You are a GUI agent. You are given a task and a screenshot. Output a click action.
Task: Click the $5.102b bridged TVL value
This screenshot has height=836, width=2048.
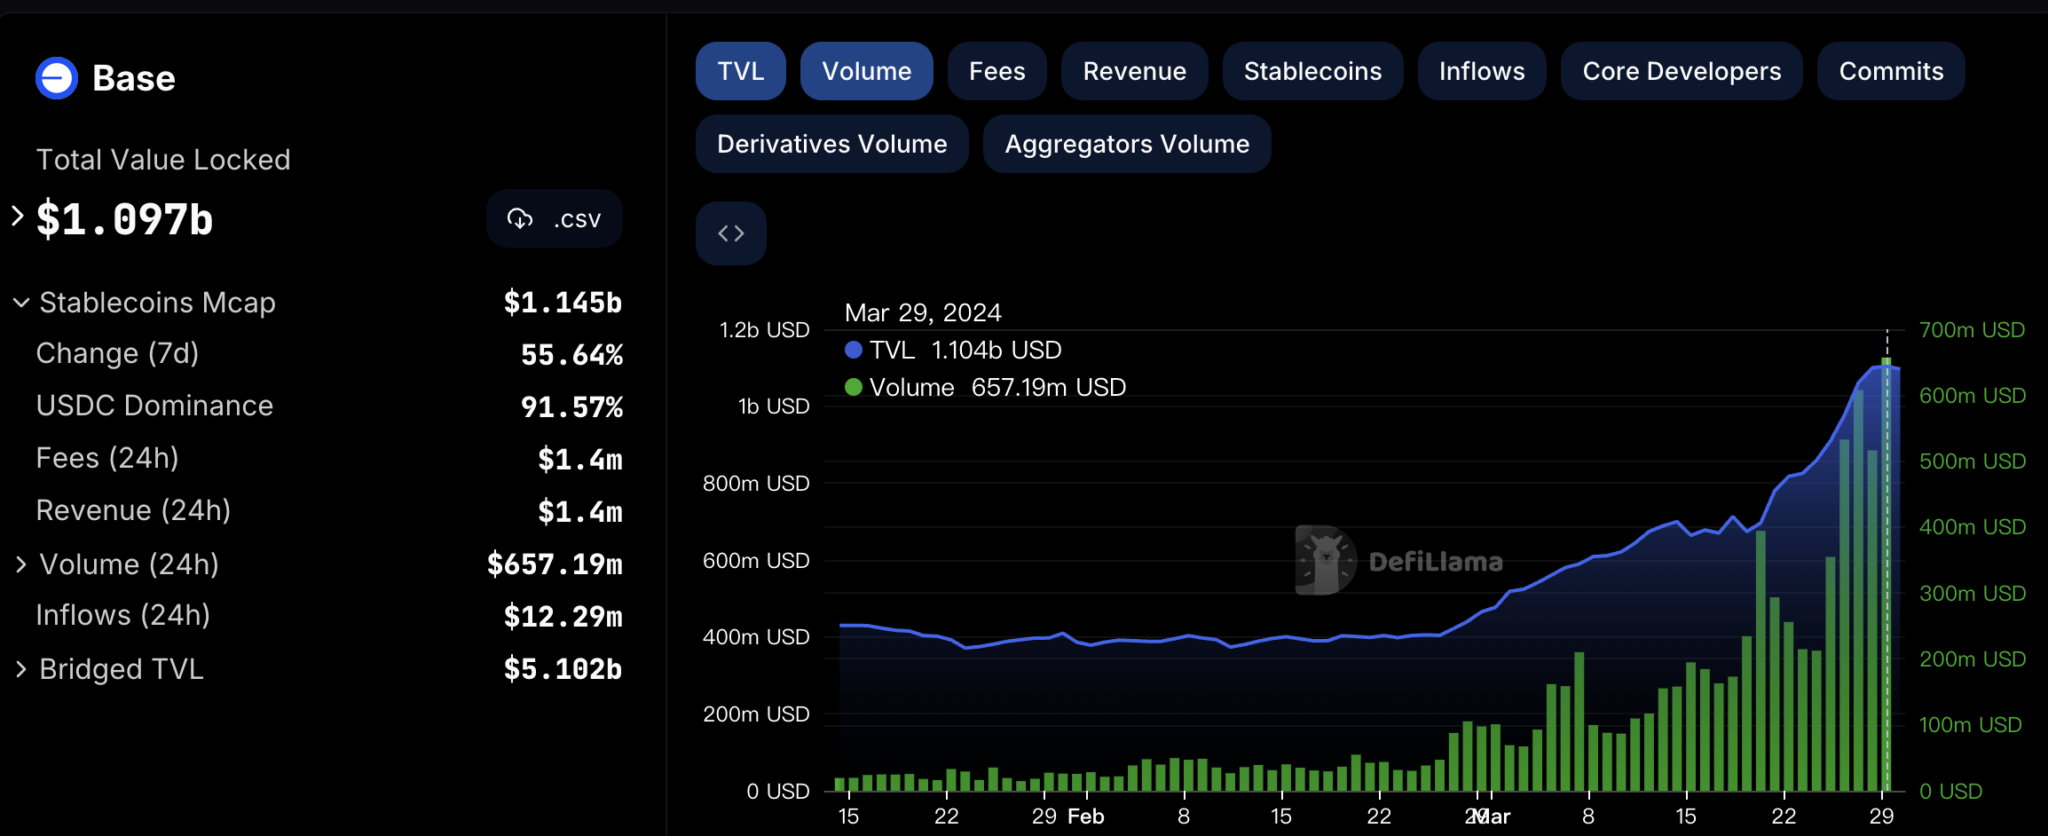(563, 669)
